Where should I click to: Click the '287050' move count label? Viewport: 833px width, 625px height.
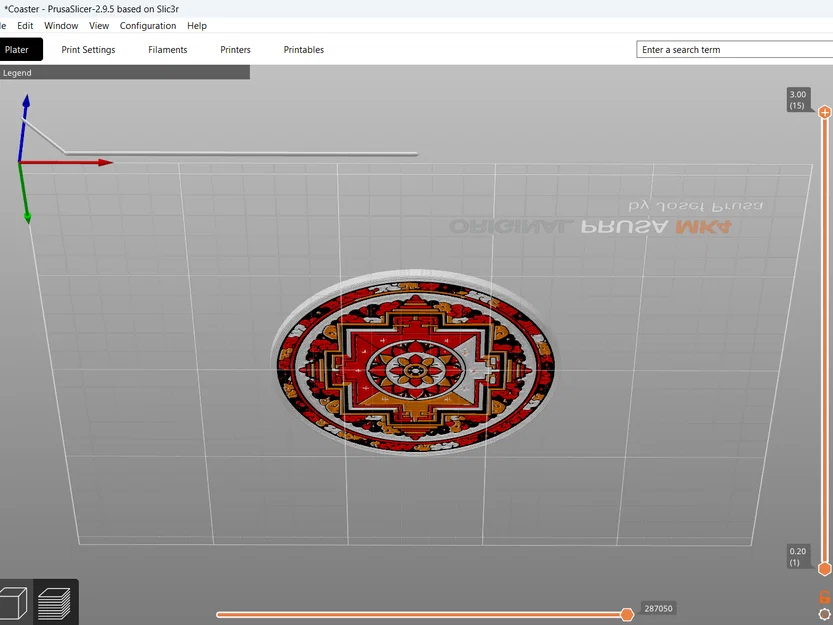(x=658, y=609)
